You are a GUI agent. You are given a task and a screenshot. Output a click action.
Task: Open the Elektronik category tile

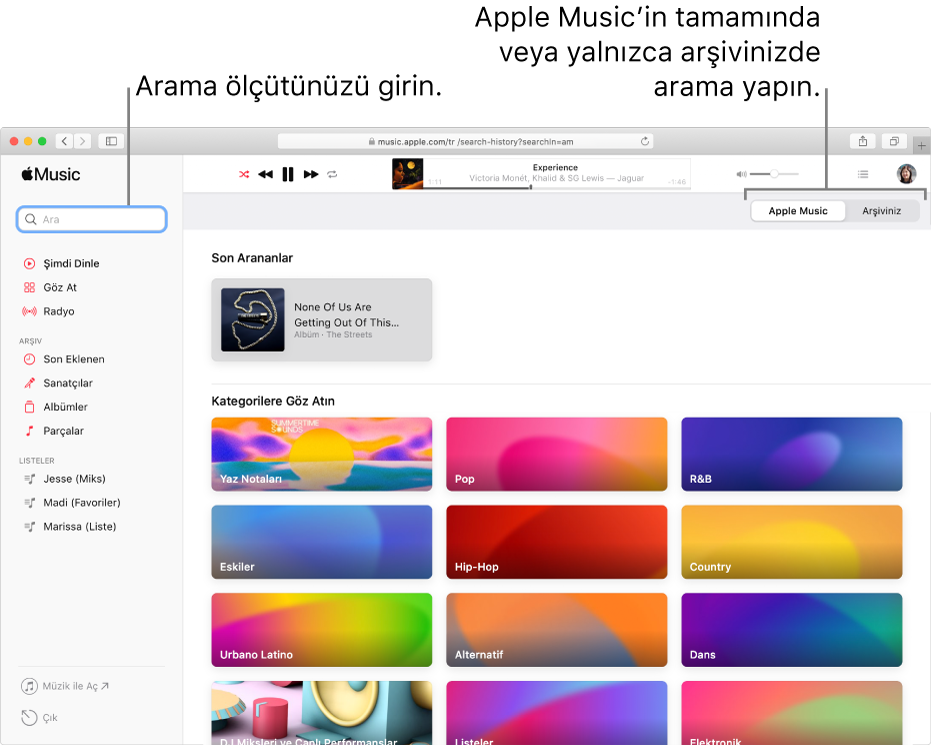(792, 712)
